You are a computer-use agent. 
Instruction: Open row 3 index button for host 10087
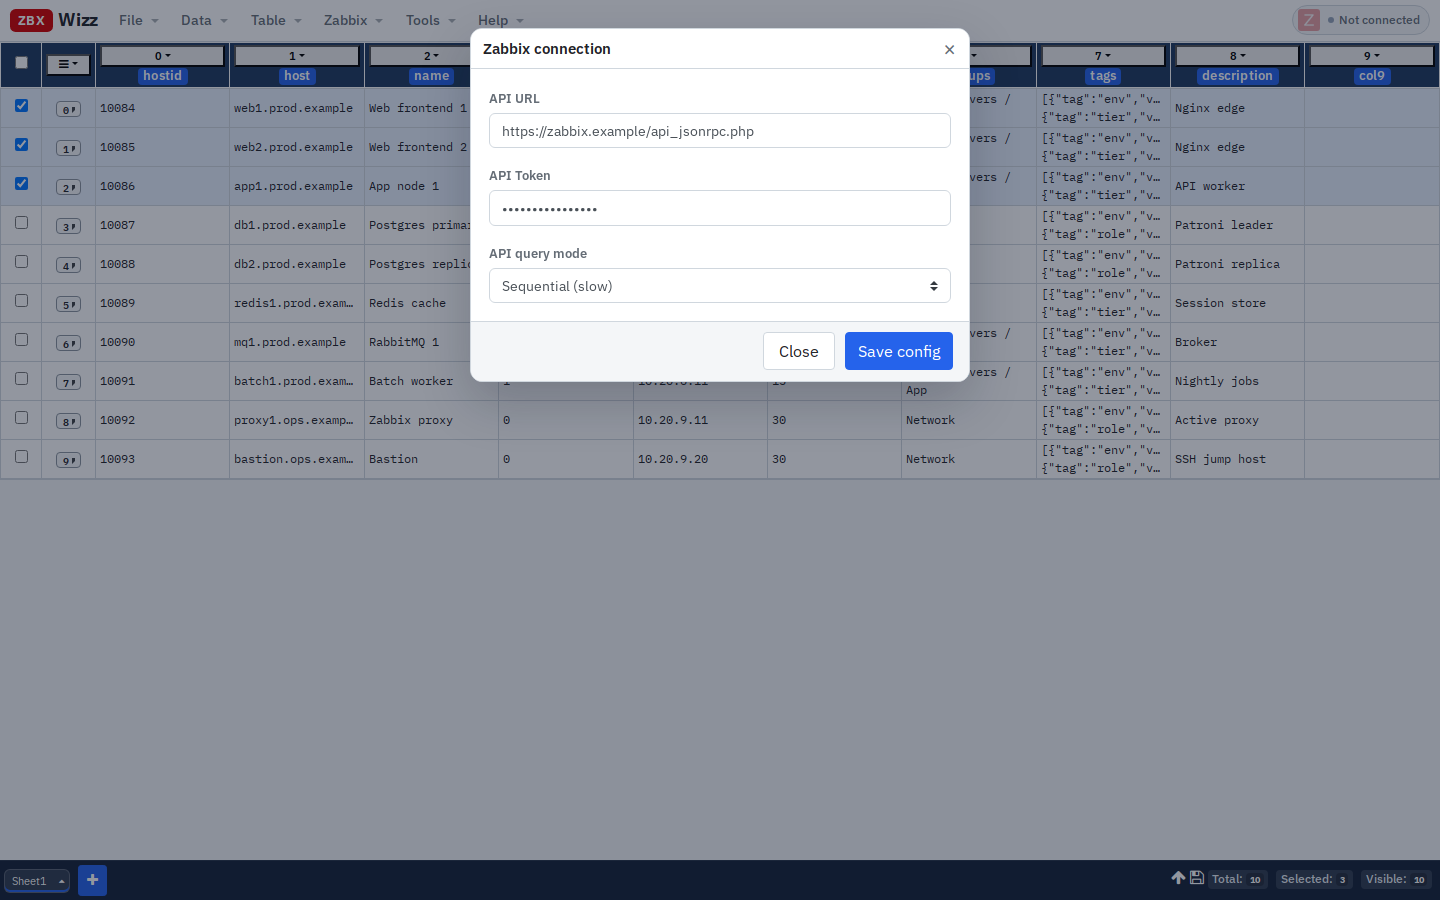[x=68, y=226]
